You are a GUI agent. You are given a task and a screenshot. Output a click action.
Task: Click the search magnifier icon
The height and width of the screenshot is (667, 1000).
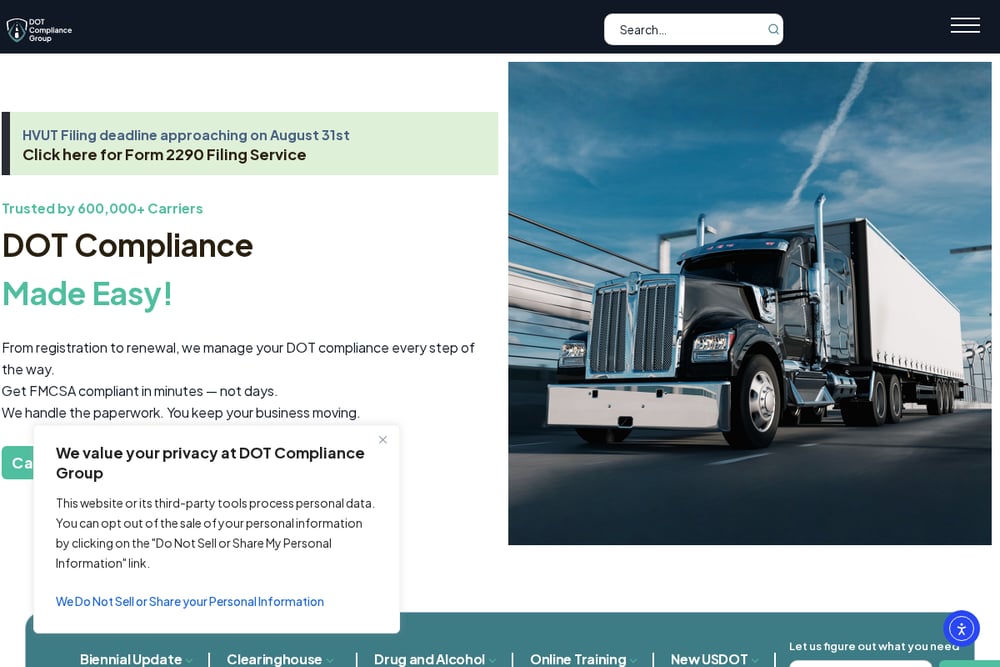(x=773, y=29)
